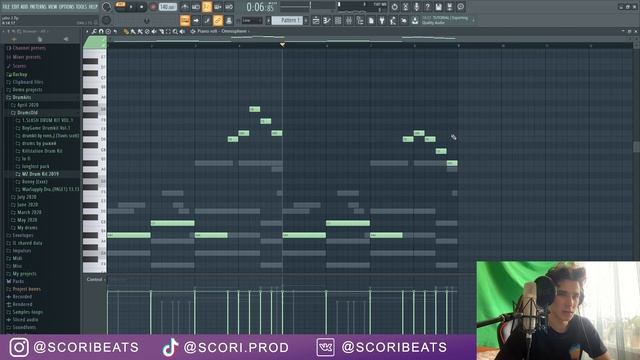The image size is (640, 360).
Task: Toggle the highlighted countdown before recording
Action: pos(207,7)
